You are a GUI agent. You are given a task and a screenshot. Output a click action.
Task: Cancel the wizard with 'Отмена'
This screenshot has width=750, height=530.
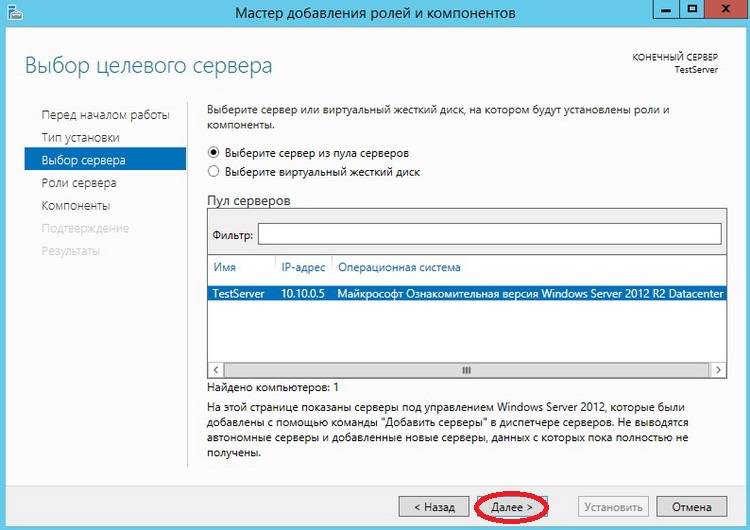692,507
